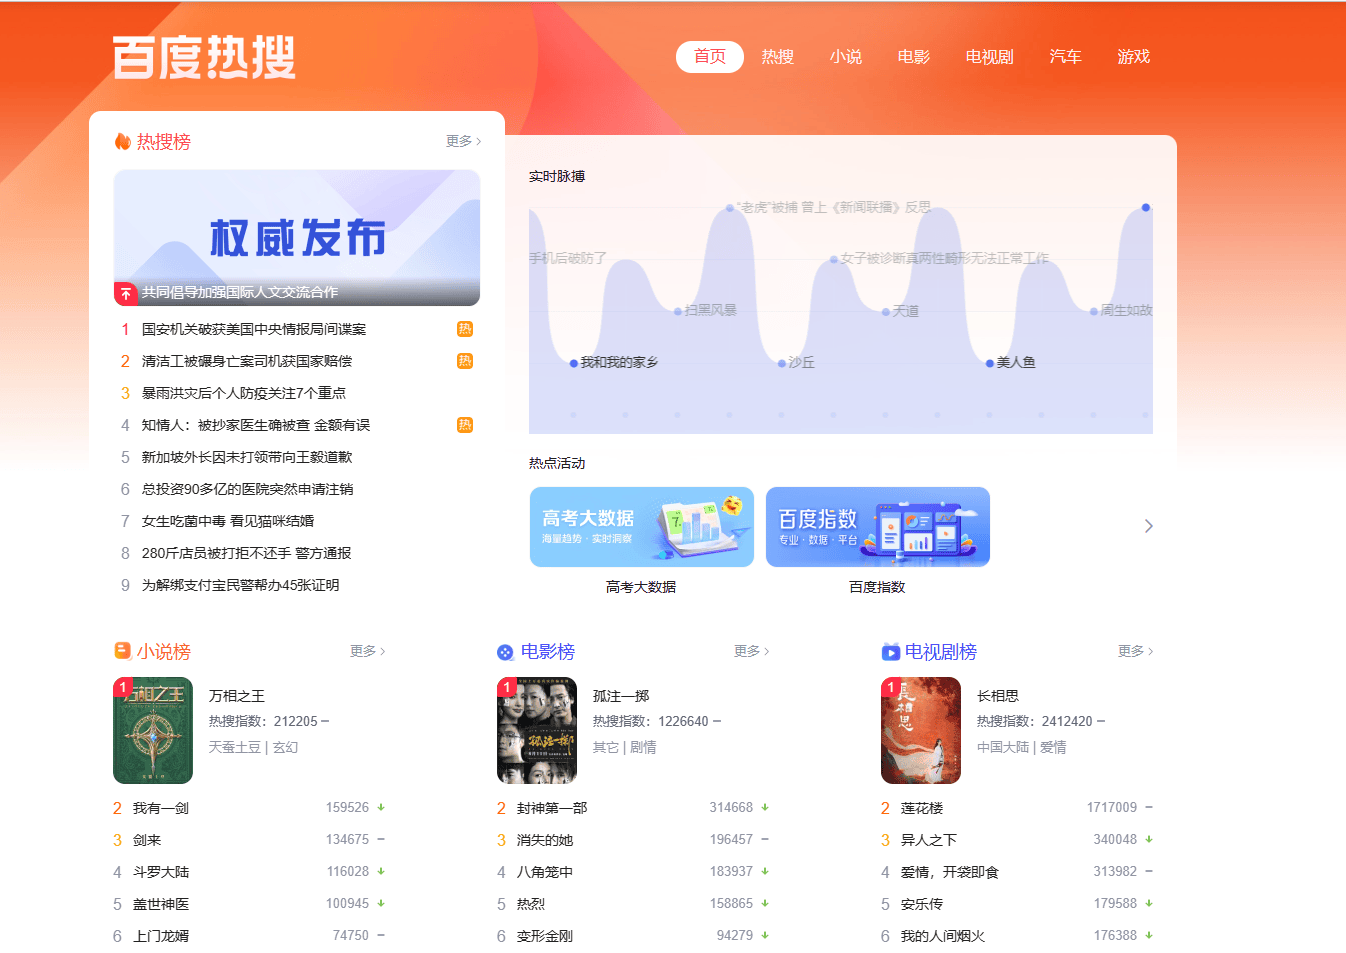Image resolution: width=1346 pixels, height=953 pixels.
Task: Open novel 斗罗大陆 in the list
Action: pos(161,872)
